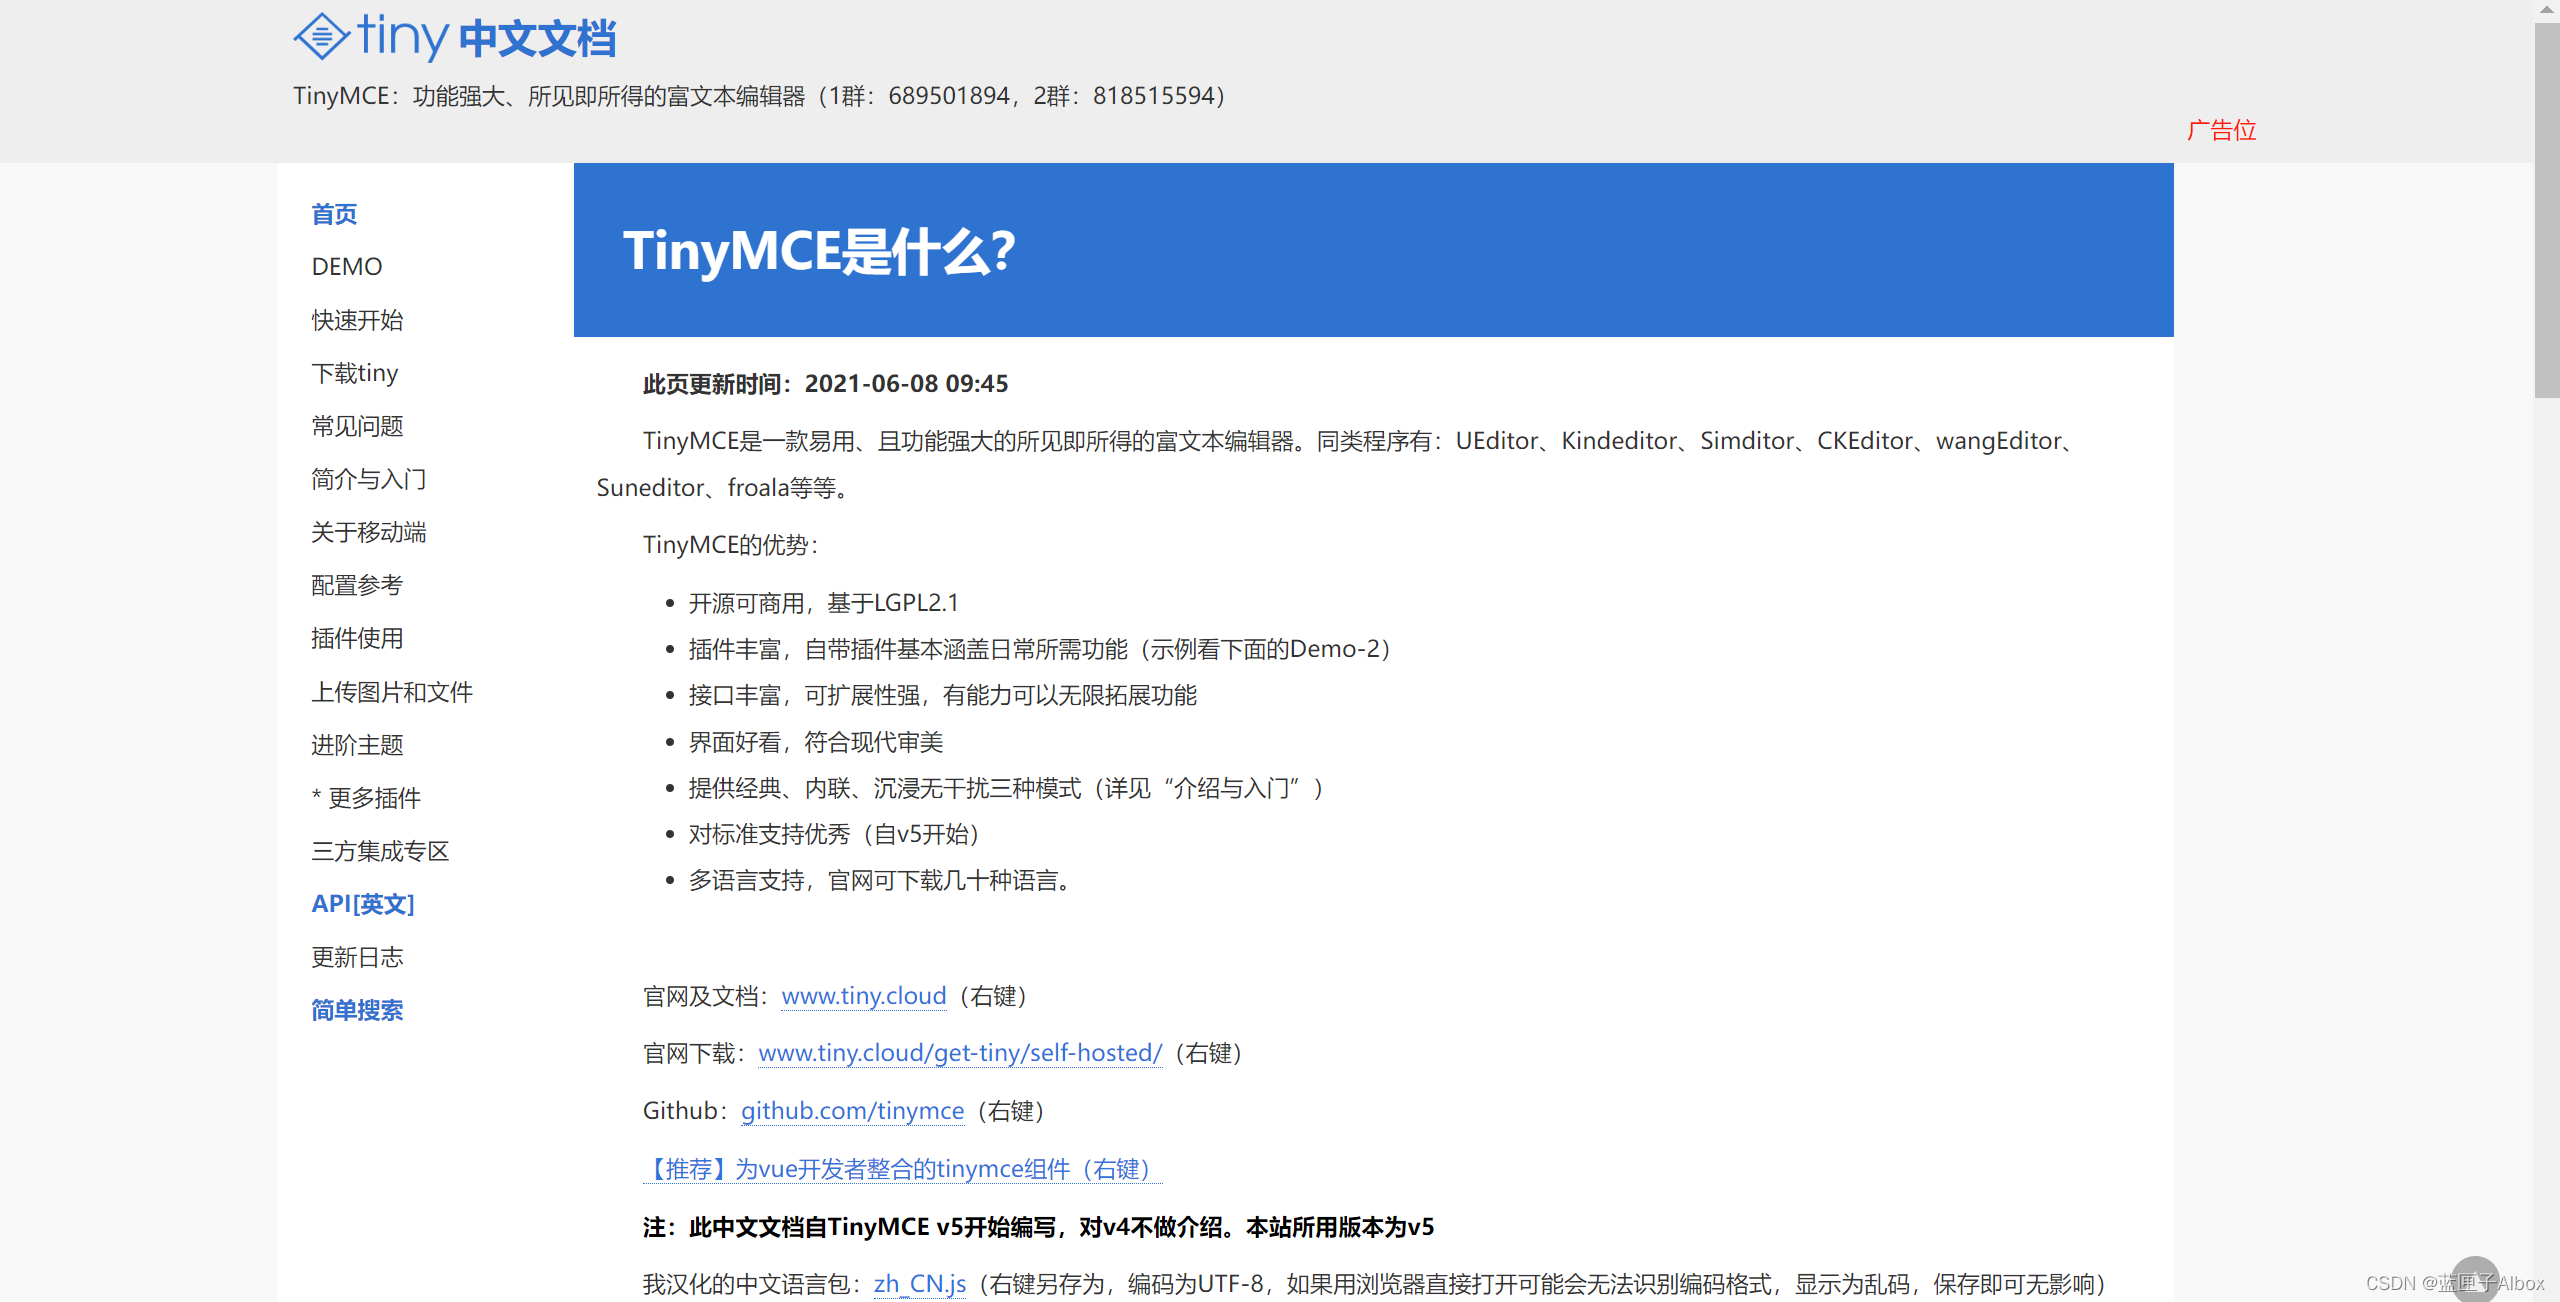Visit the 三方集成专区 integrations section
The height and width of the screenshot is (1302, 2560).
pos(380,850)
